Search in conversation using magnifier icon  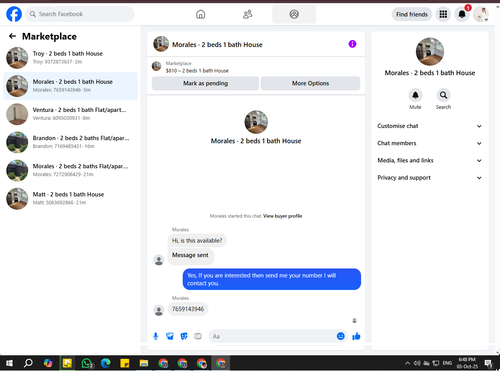coord(443,95)
